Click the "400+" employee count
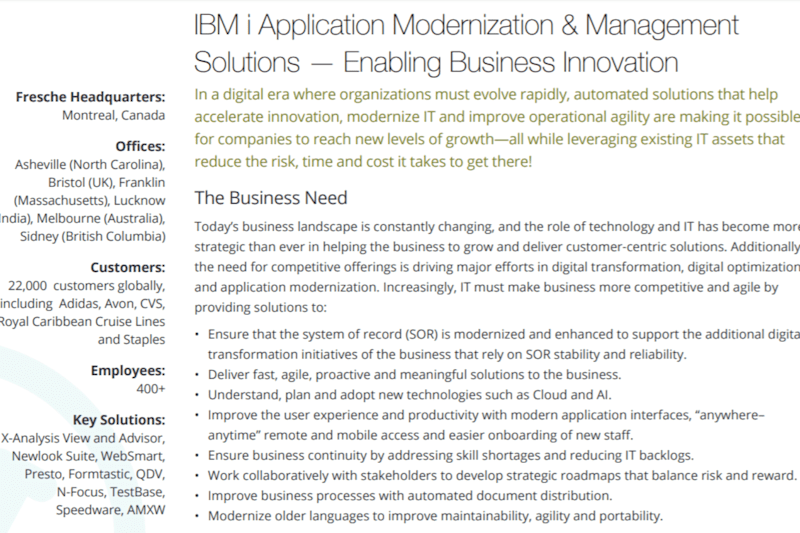The height and width of the screenshot is (533, 800). pyautogui.click(x=151, y=389)
